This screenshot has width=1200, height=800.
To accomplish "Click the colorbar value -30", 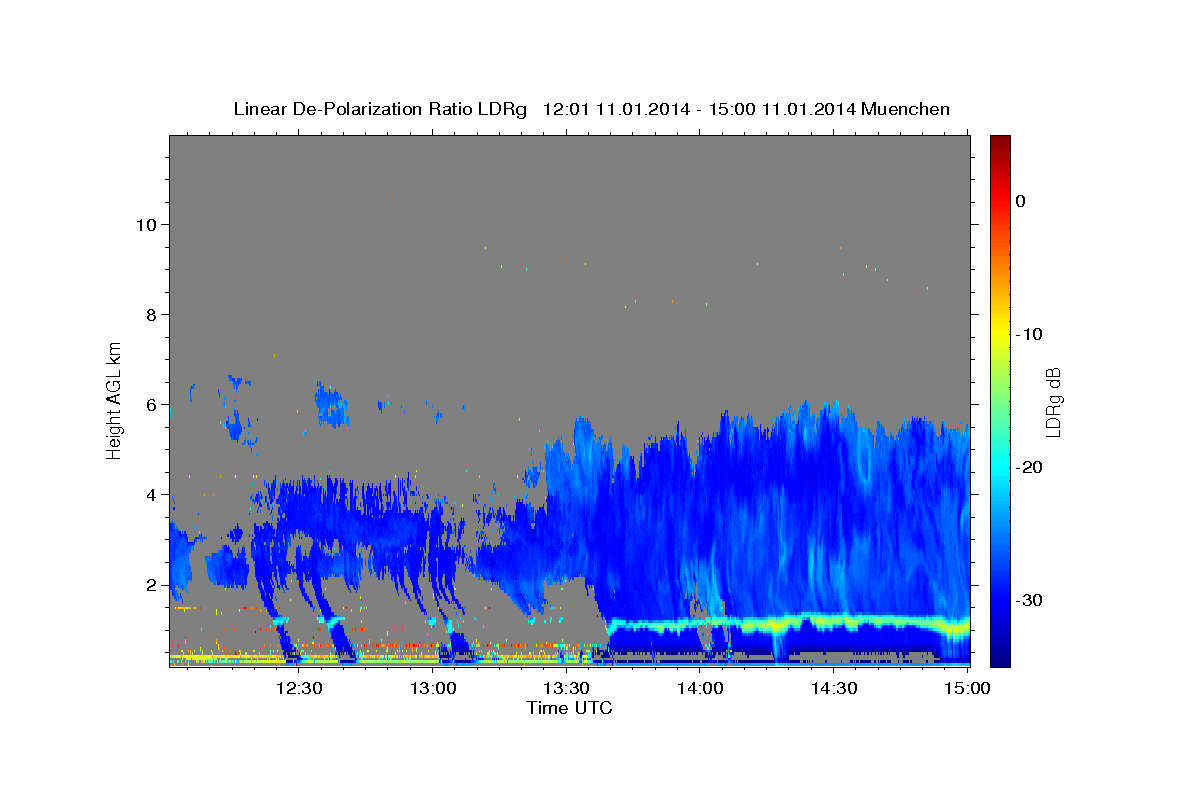I will (x=1030, y=600).
